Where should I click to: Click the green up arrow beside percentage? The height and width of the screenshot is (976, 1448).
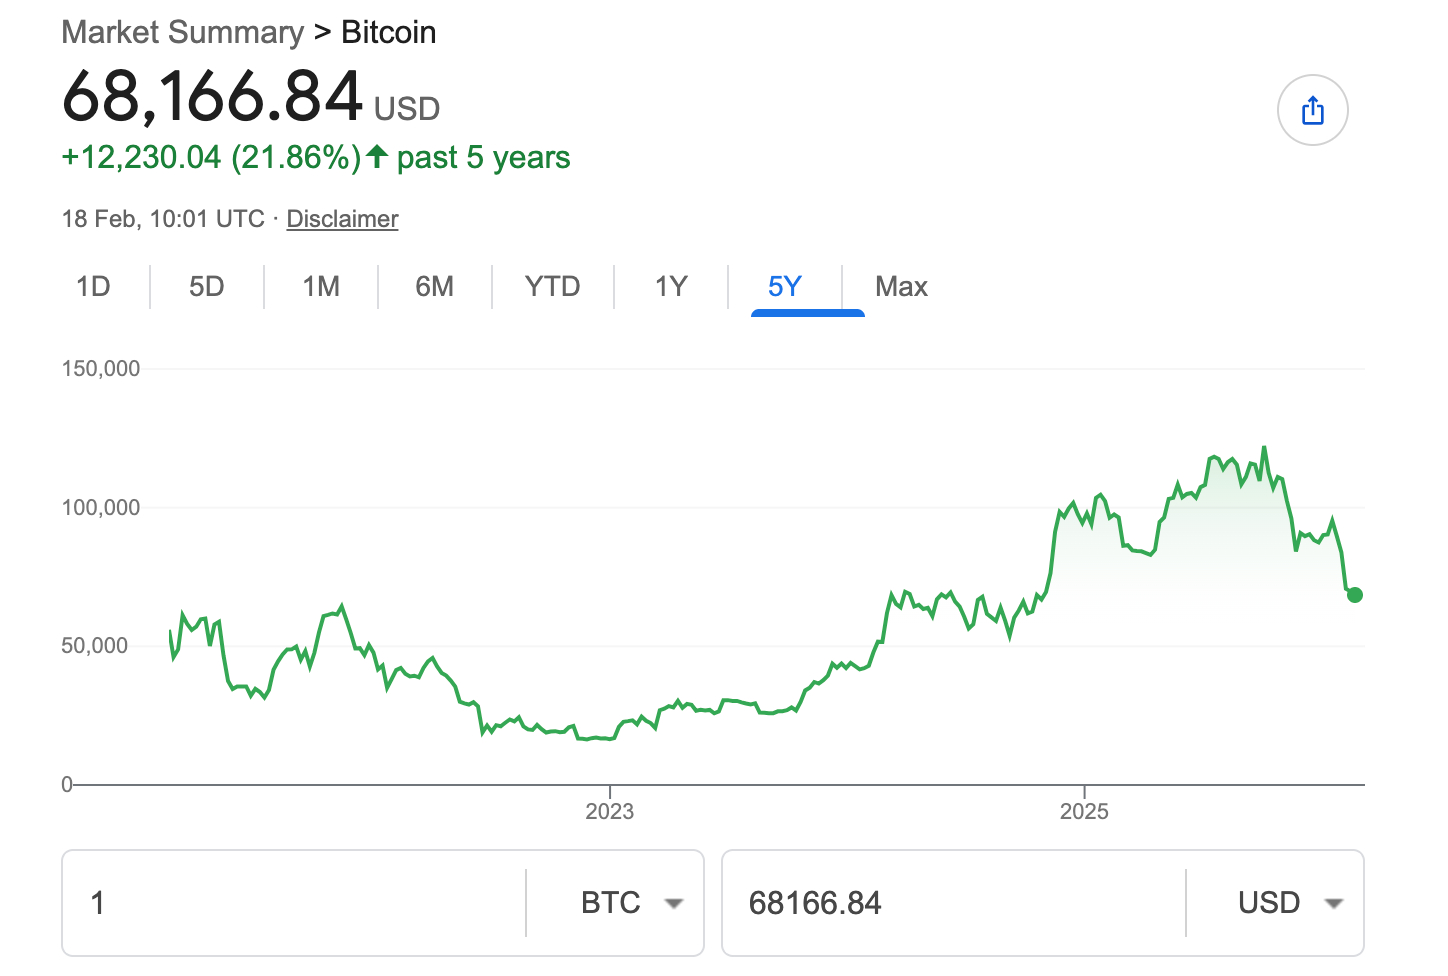click(377, 157)
